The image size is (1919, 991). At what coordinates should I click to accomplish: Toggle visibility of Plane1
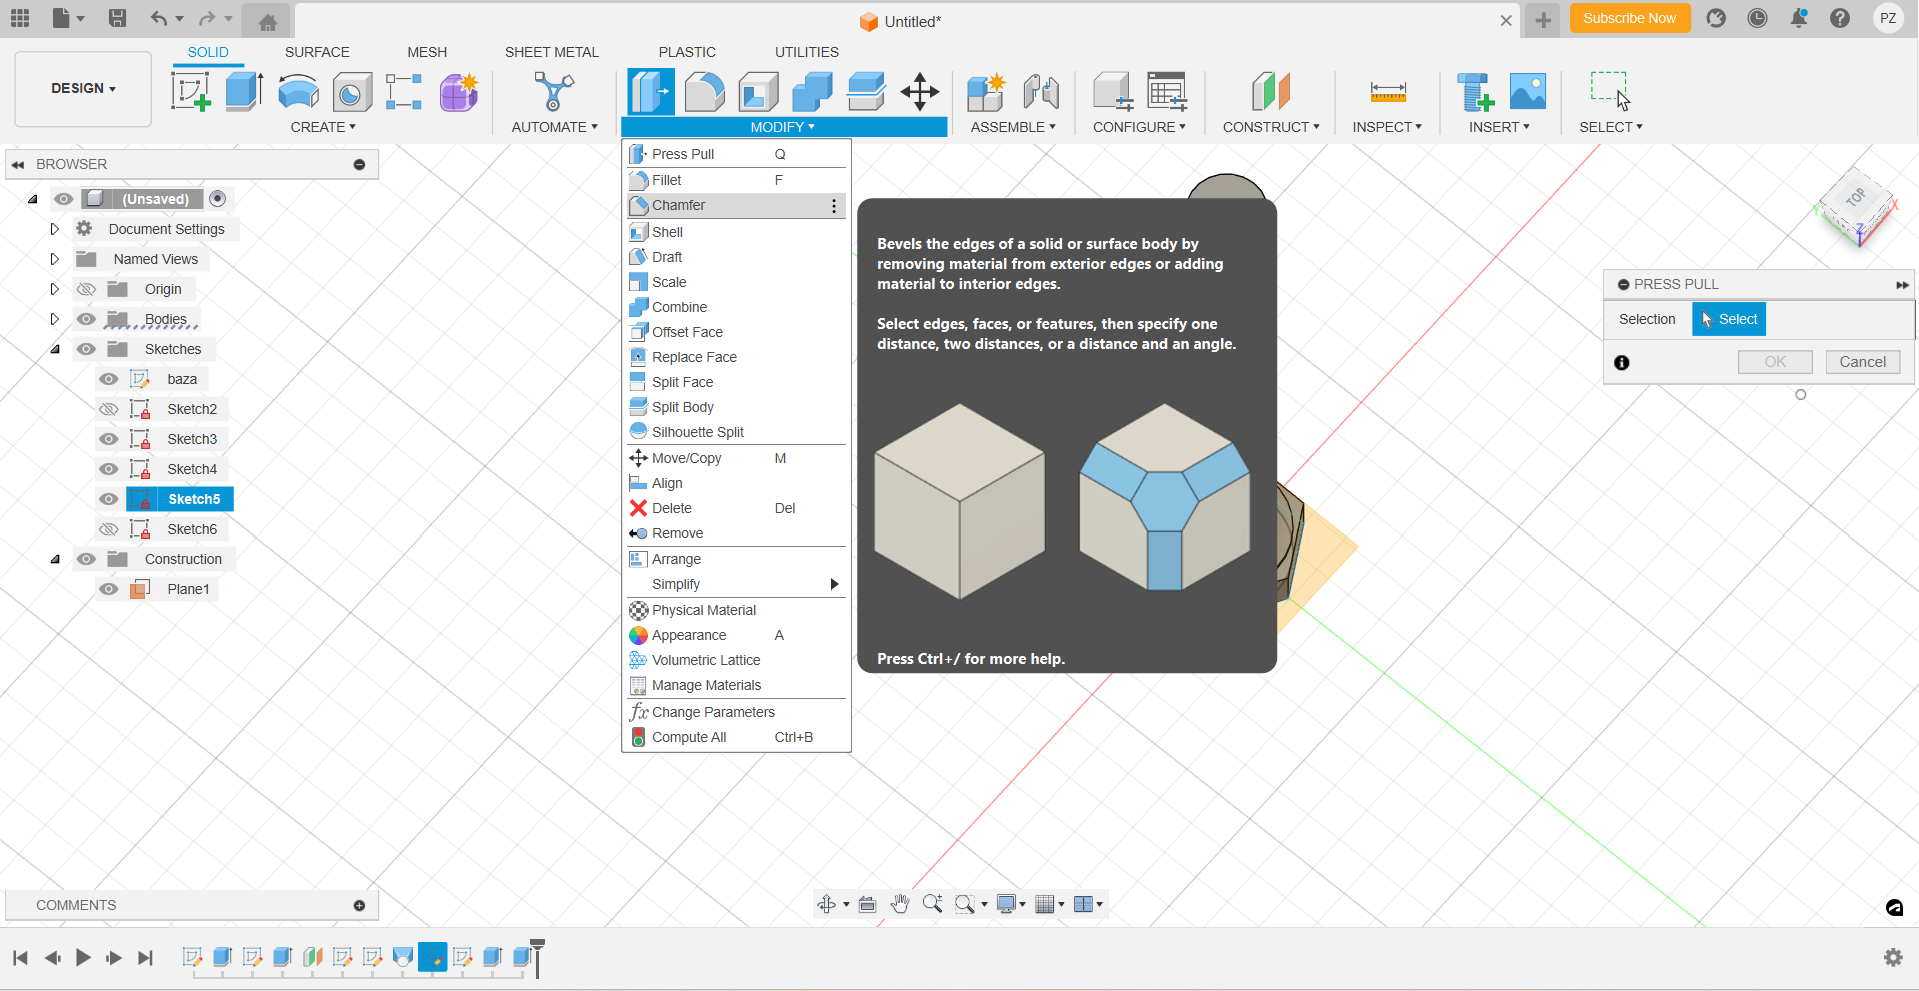(109, 589)
